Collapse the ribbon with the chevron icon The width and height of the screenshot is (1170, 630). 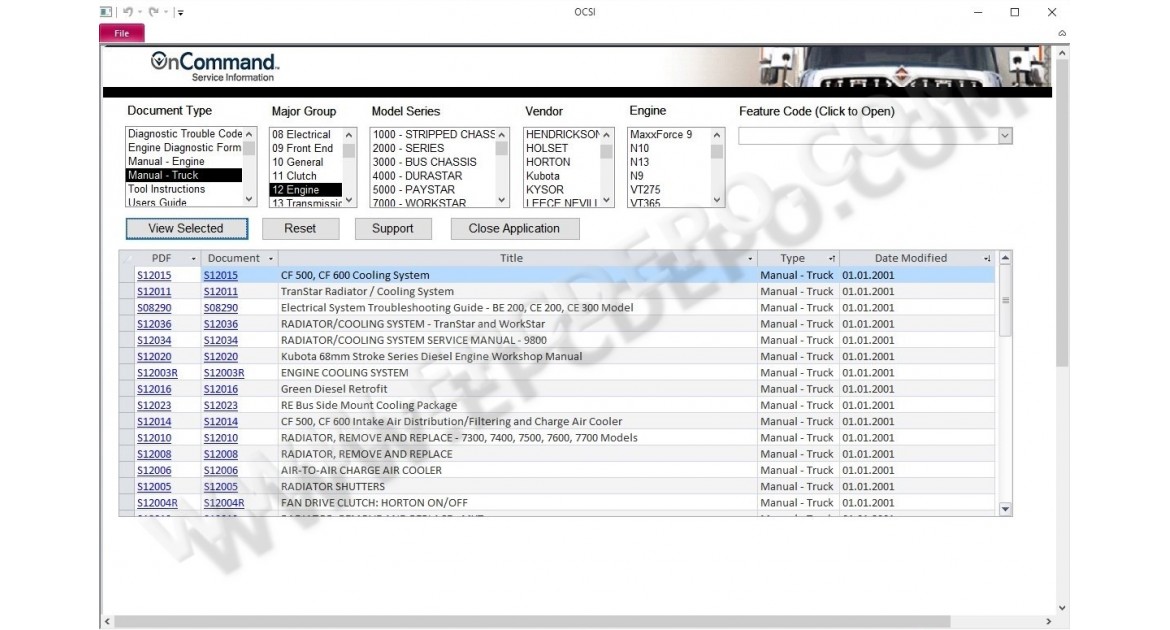tap(1062, 34)
